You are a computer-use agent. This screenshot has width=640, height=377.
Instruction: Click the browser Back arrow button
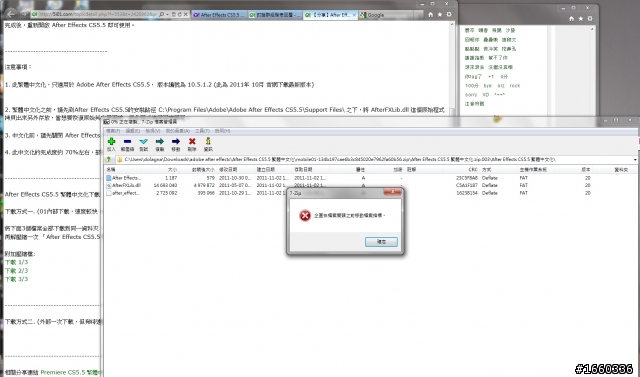point(11,14)
